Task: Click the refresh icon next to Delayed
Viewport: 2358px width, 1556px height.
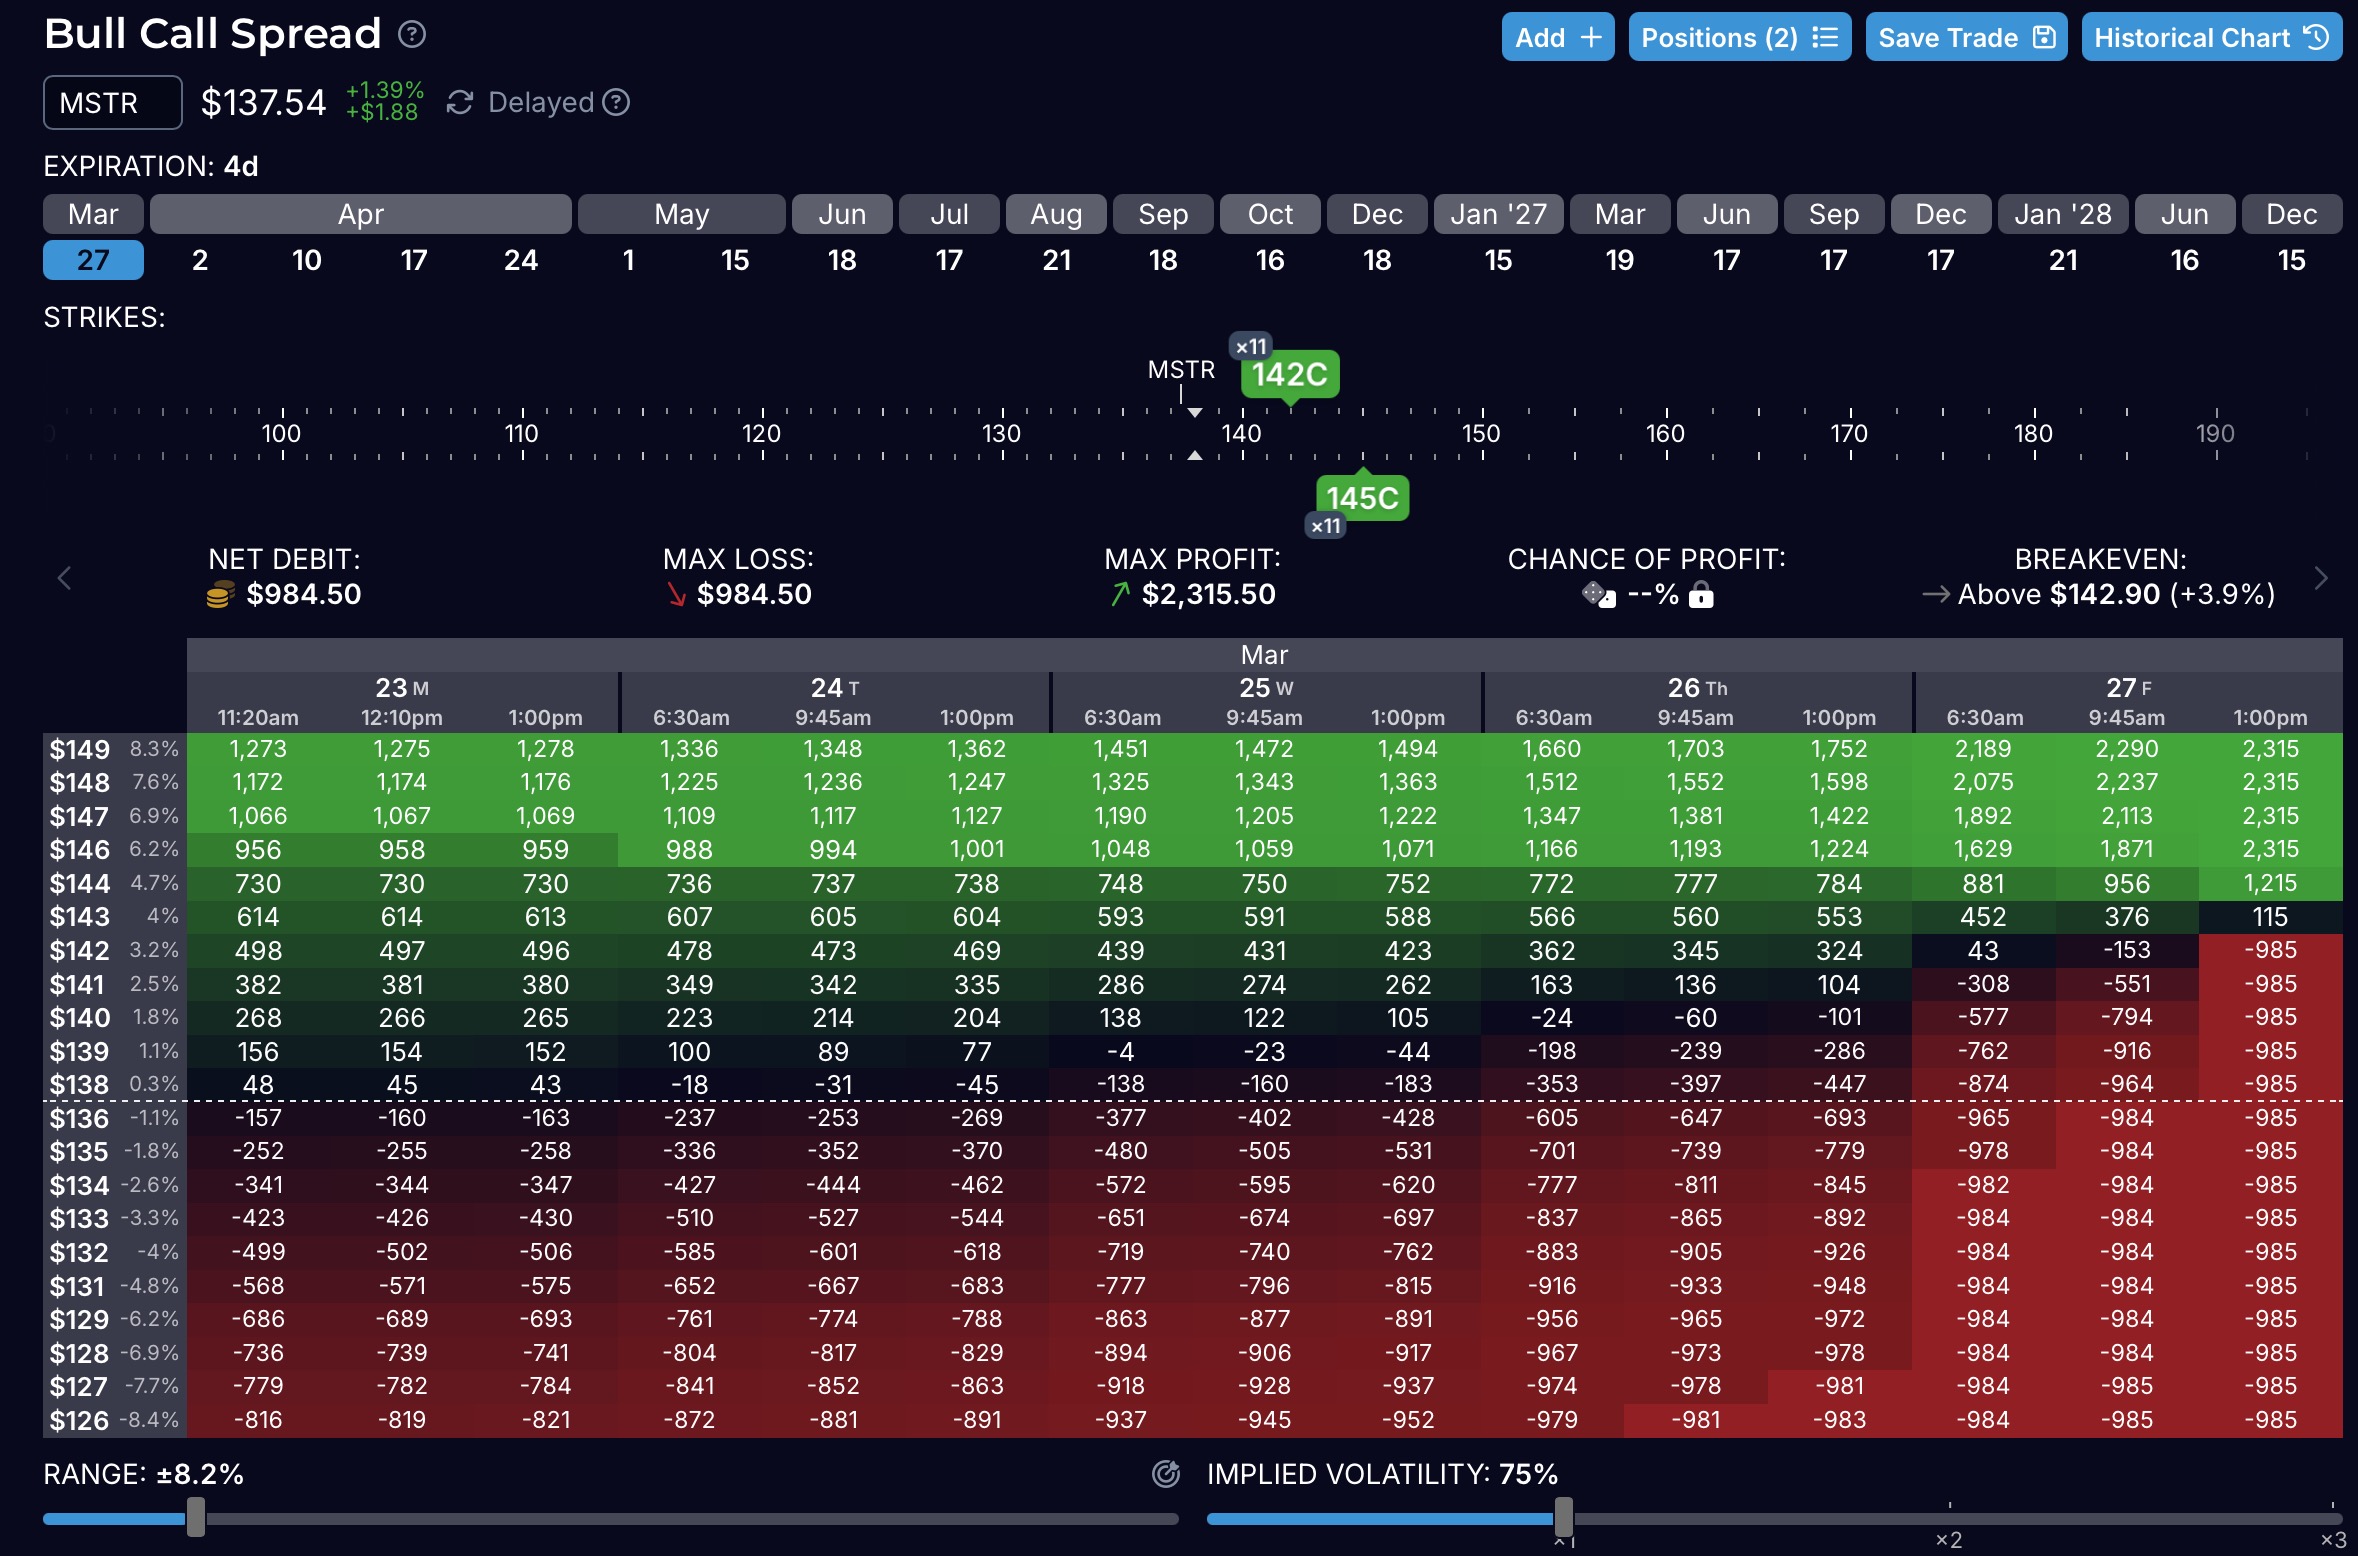Action: click(459, 103)
